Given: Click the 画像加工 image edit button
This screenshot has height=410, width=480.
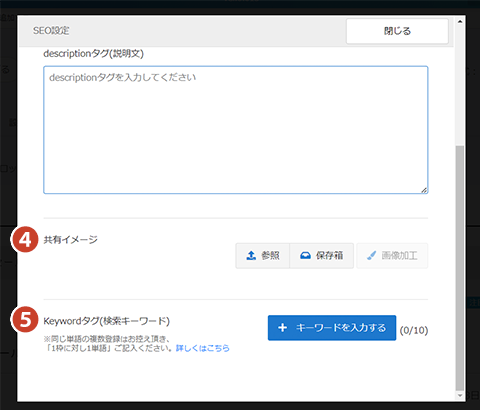Looking at the screenshot, I should (392, 256).
